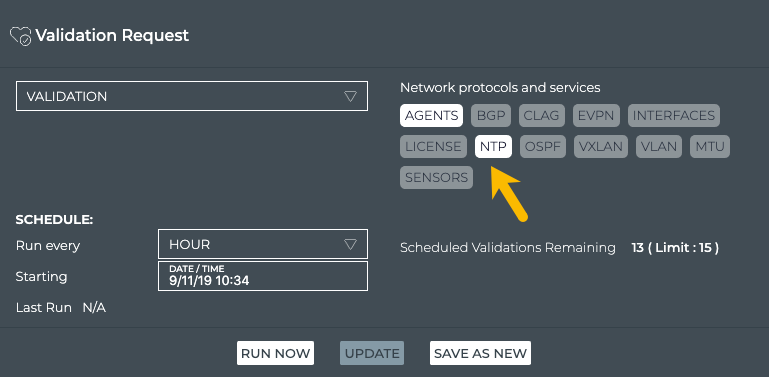769x377 pixels.
Task: Toggle the LICENSE chip
Action: pyautogui.click(x=434, y=147)
